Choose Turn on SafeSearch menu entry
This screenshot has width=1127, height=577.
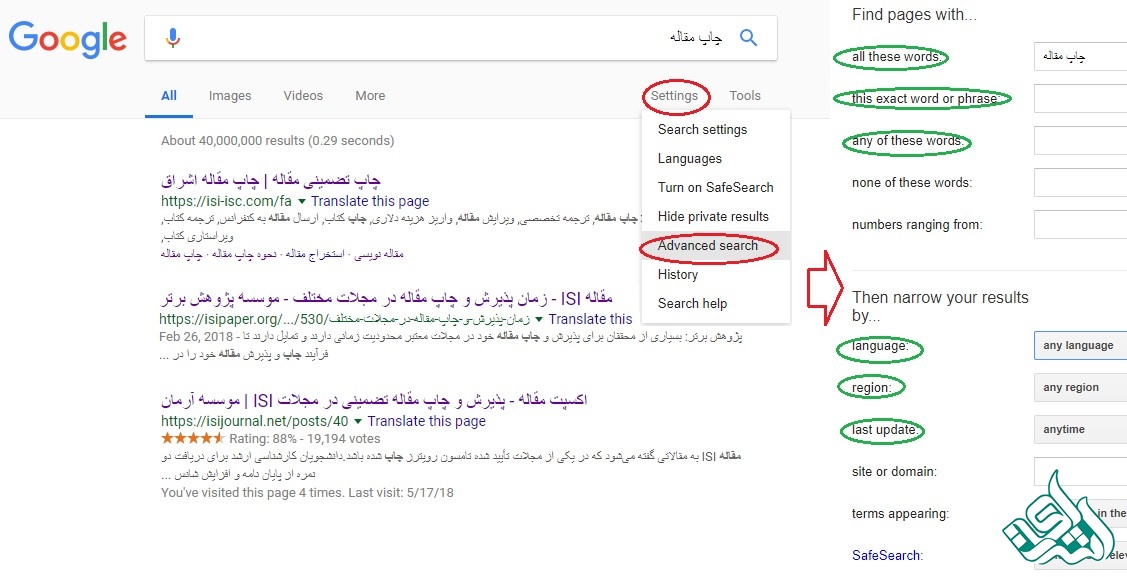pyautogui.click(x=715, y=187)
